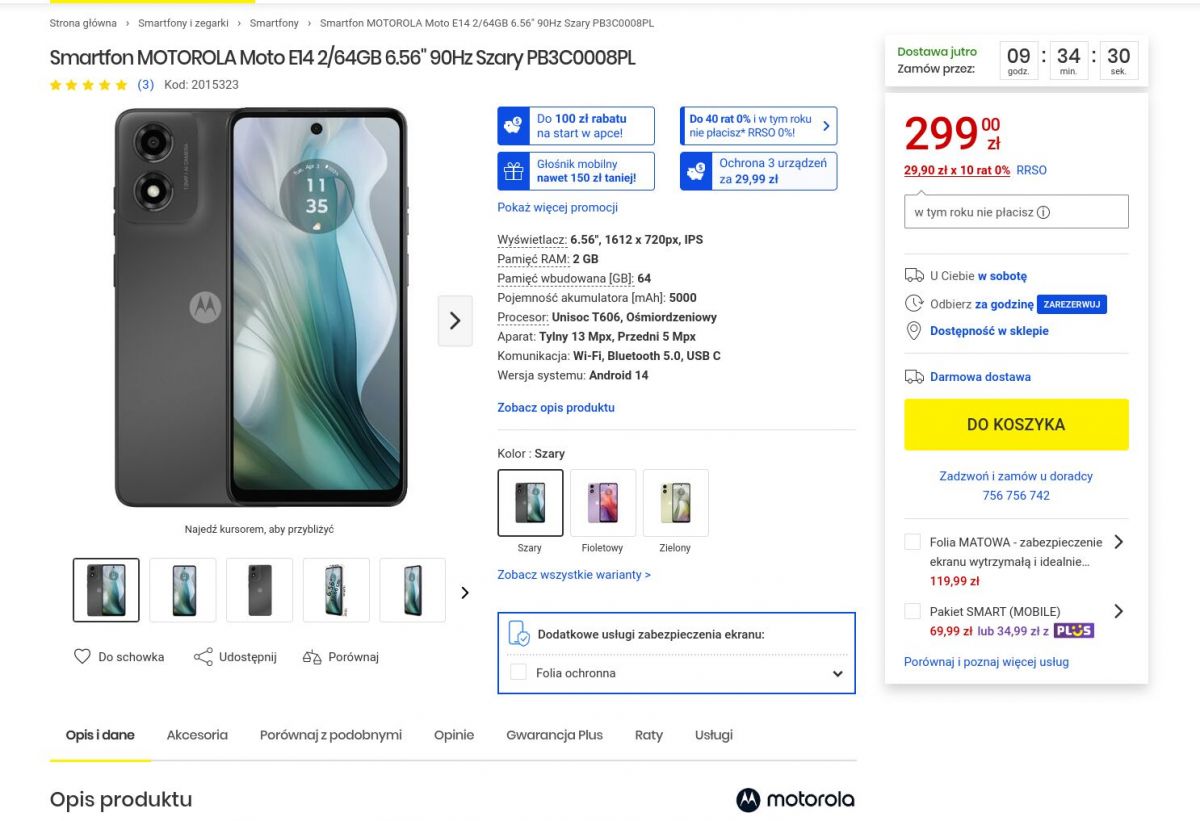Select the Fioletowy color variant
Image resolution: width=1200 pixels, height=821 pixels.
coord(603,503)
